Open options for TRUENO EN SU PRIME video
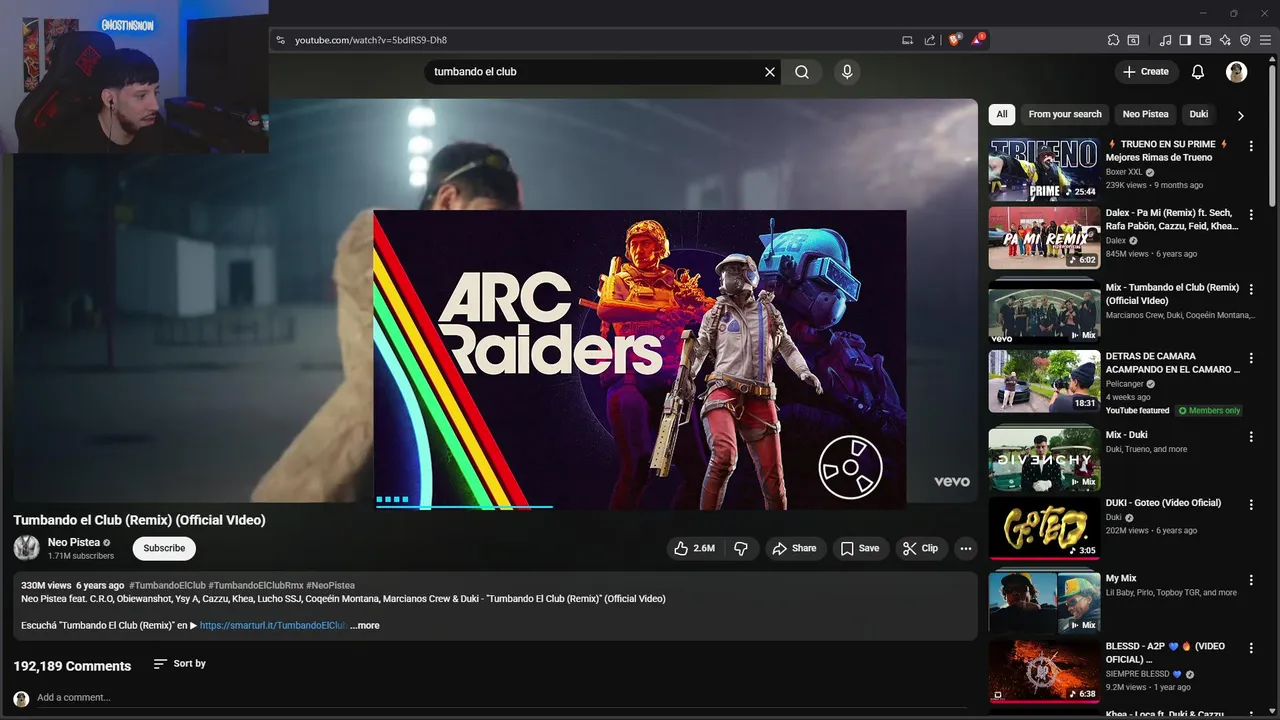Image resolution: width=1280 pixels, height=720 pixels. (x=1250, y=146)
